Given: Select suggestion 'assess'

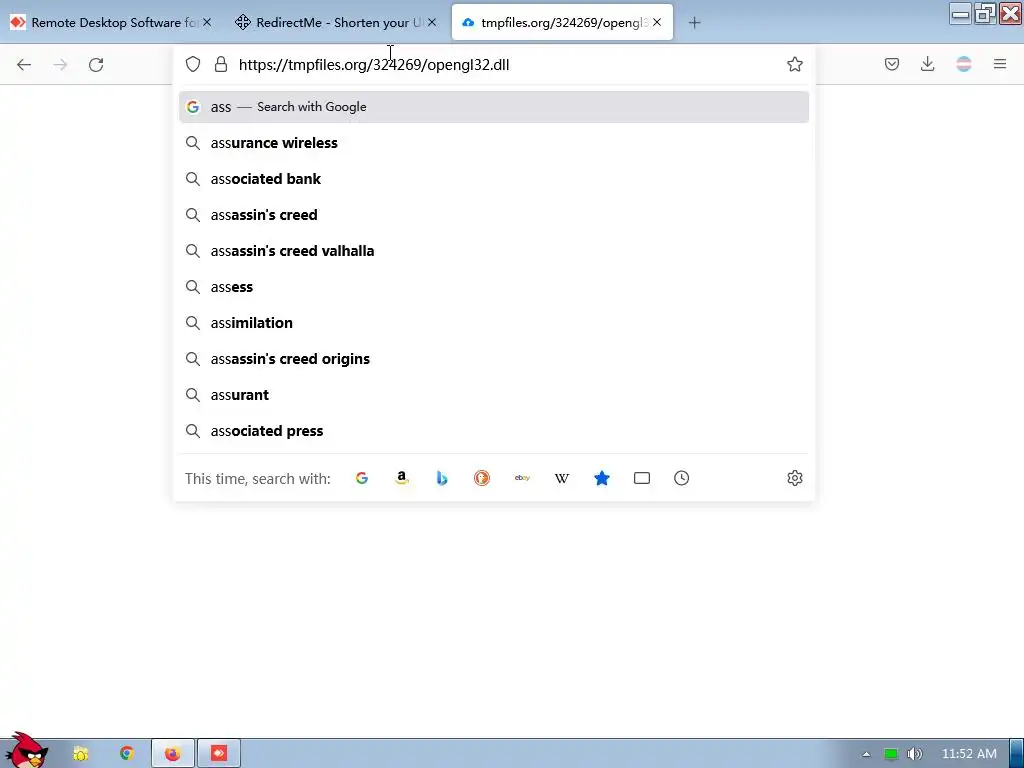Looking at the screenshot, I should [x=494, y=287].
